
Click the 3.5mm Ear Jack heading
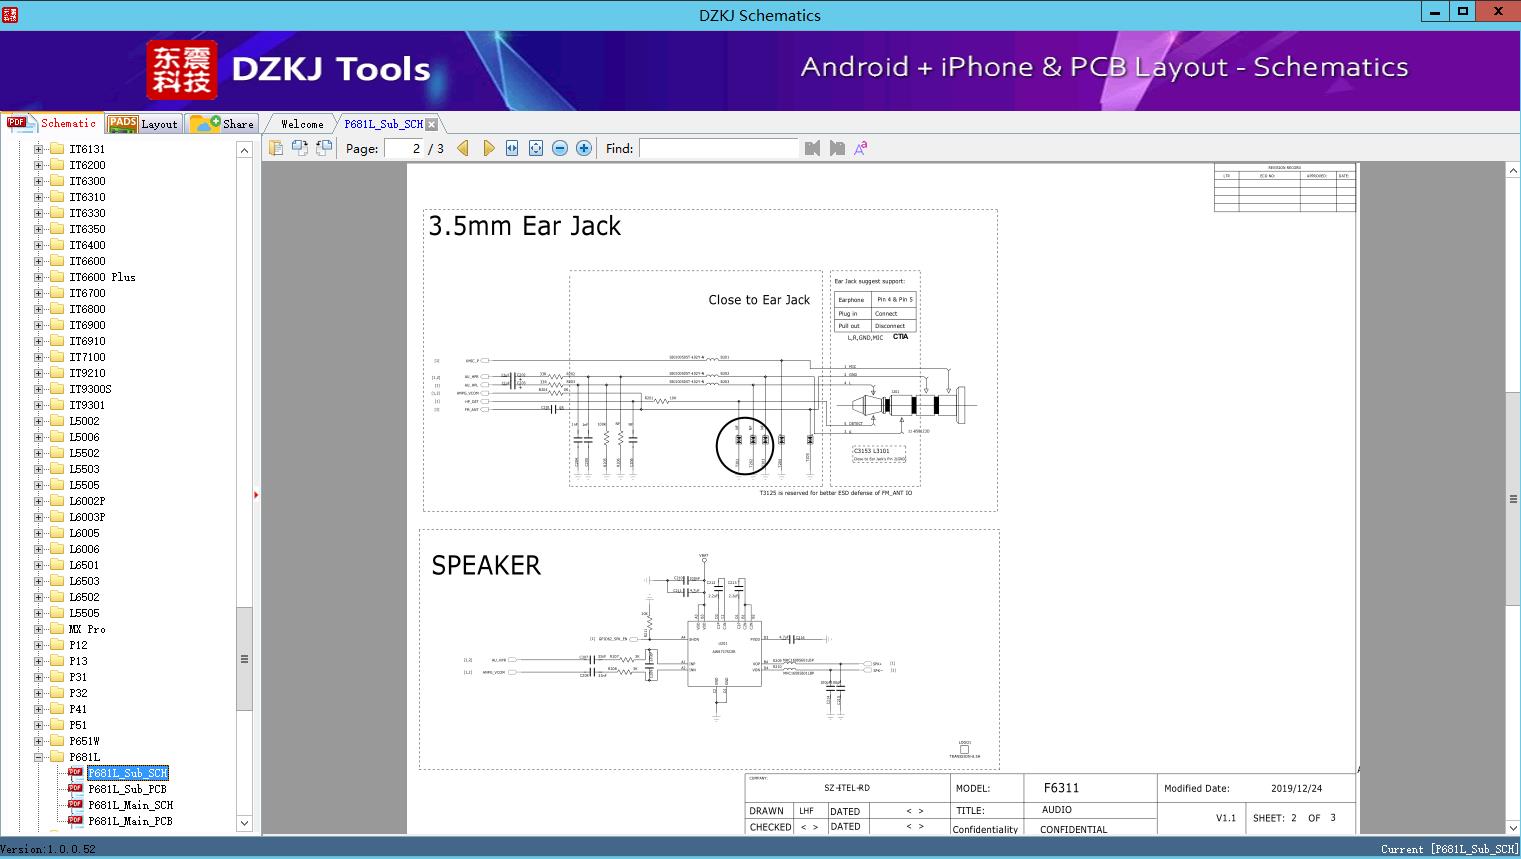[x=524, y=226]
